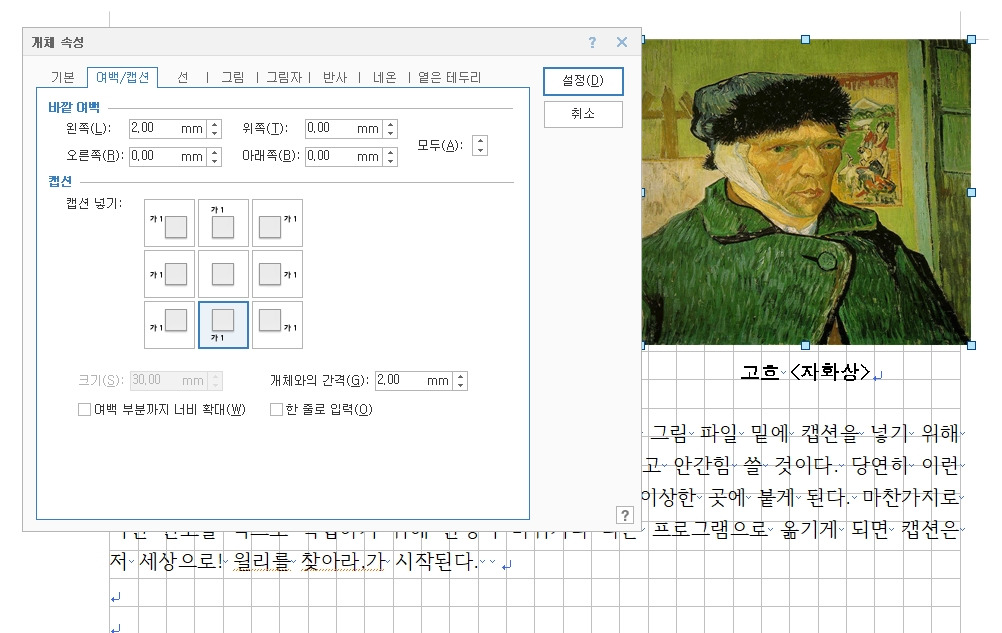Image resolution: width=1002 pixels, height=633 pixels.
Task: Click the caption text 고흐 <자화상>
Action: click(x=805, y=372)
